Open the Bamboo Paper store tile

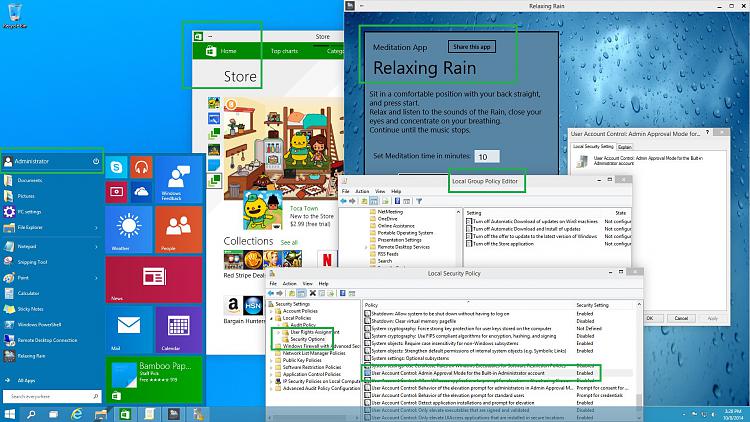coord(154,380)
